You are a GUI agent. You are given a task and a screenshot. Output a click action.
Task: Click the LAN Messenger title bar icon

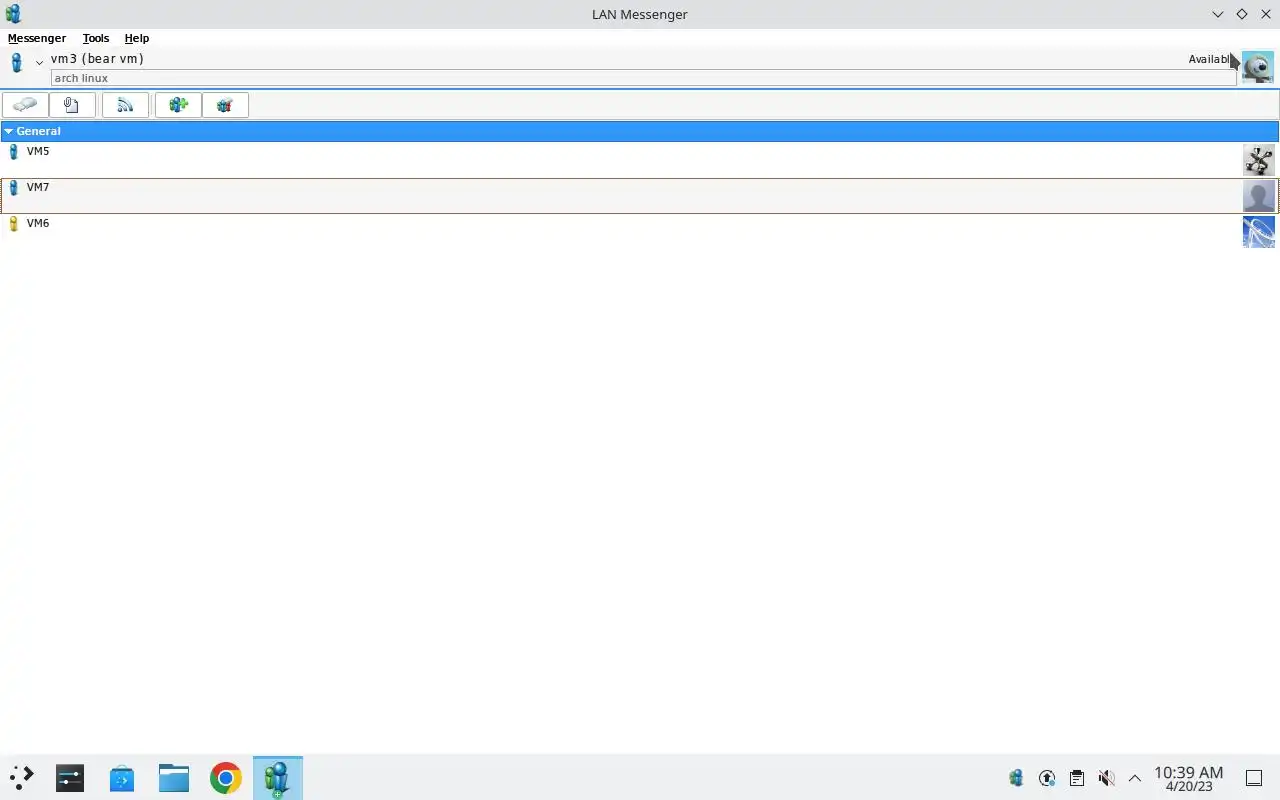click(x=13, y=14)
